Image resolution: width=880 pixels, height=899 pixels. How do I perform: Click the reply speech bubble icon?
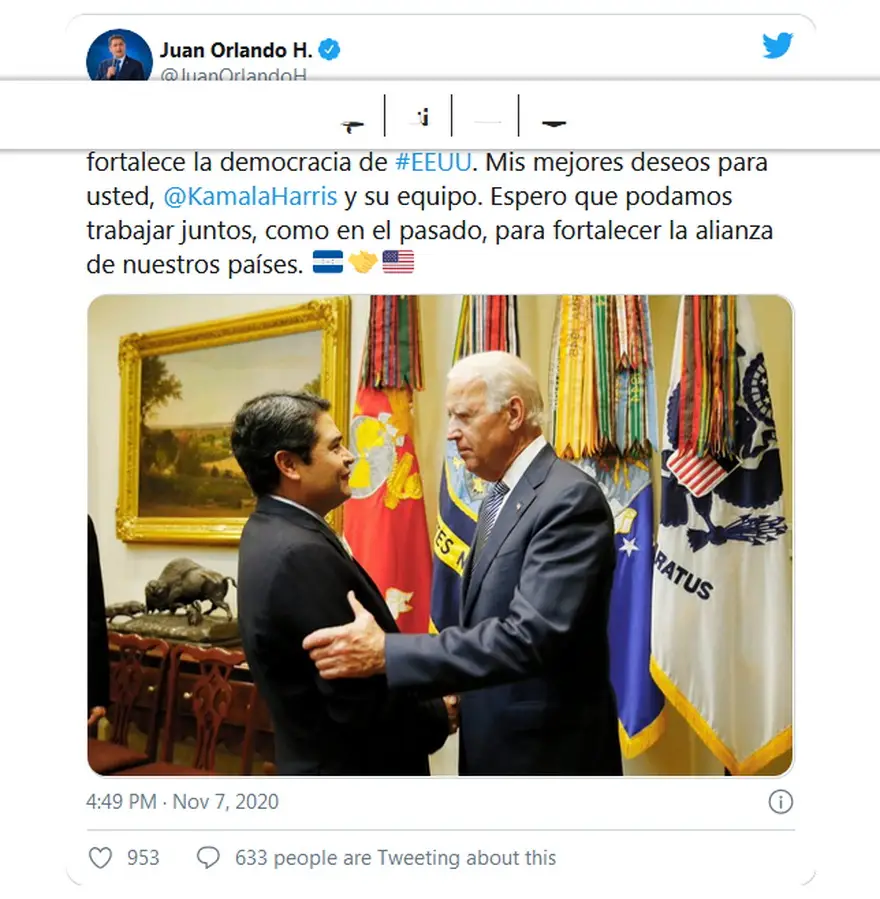pyautogui.click(x=208, y=858)
